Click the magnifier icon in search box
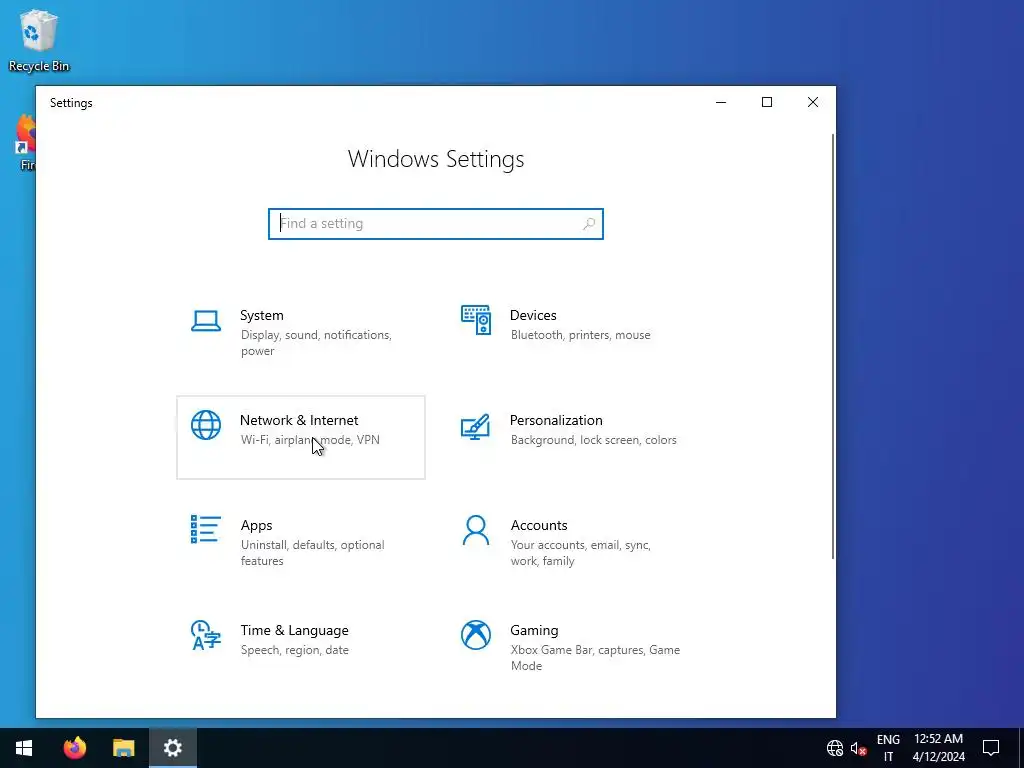 pos(588,224)
